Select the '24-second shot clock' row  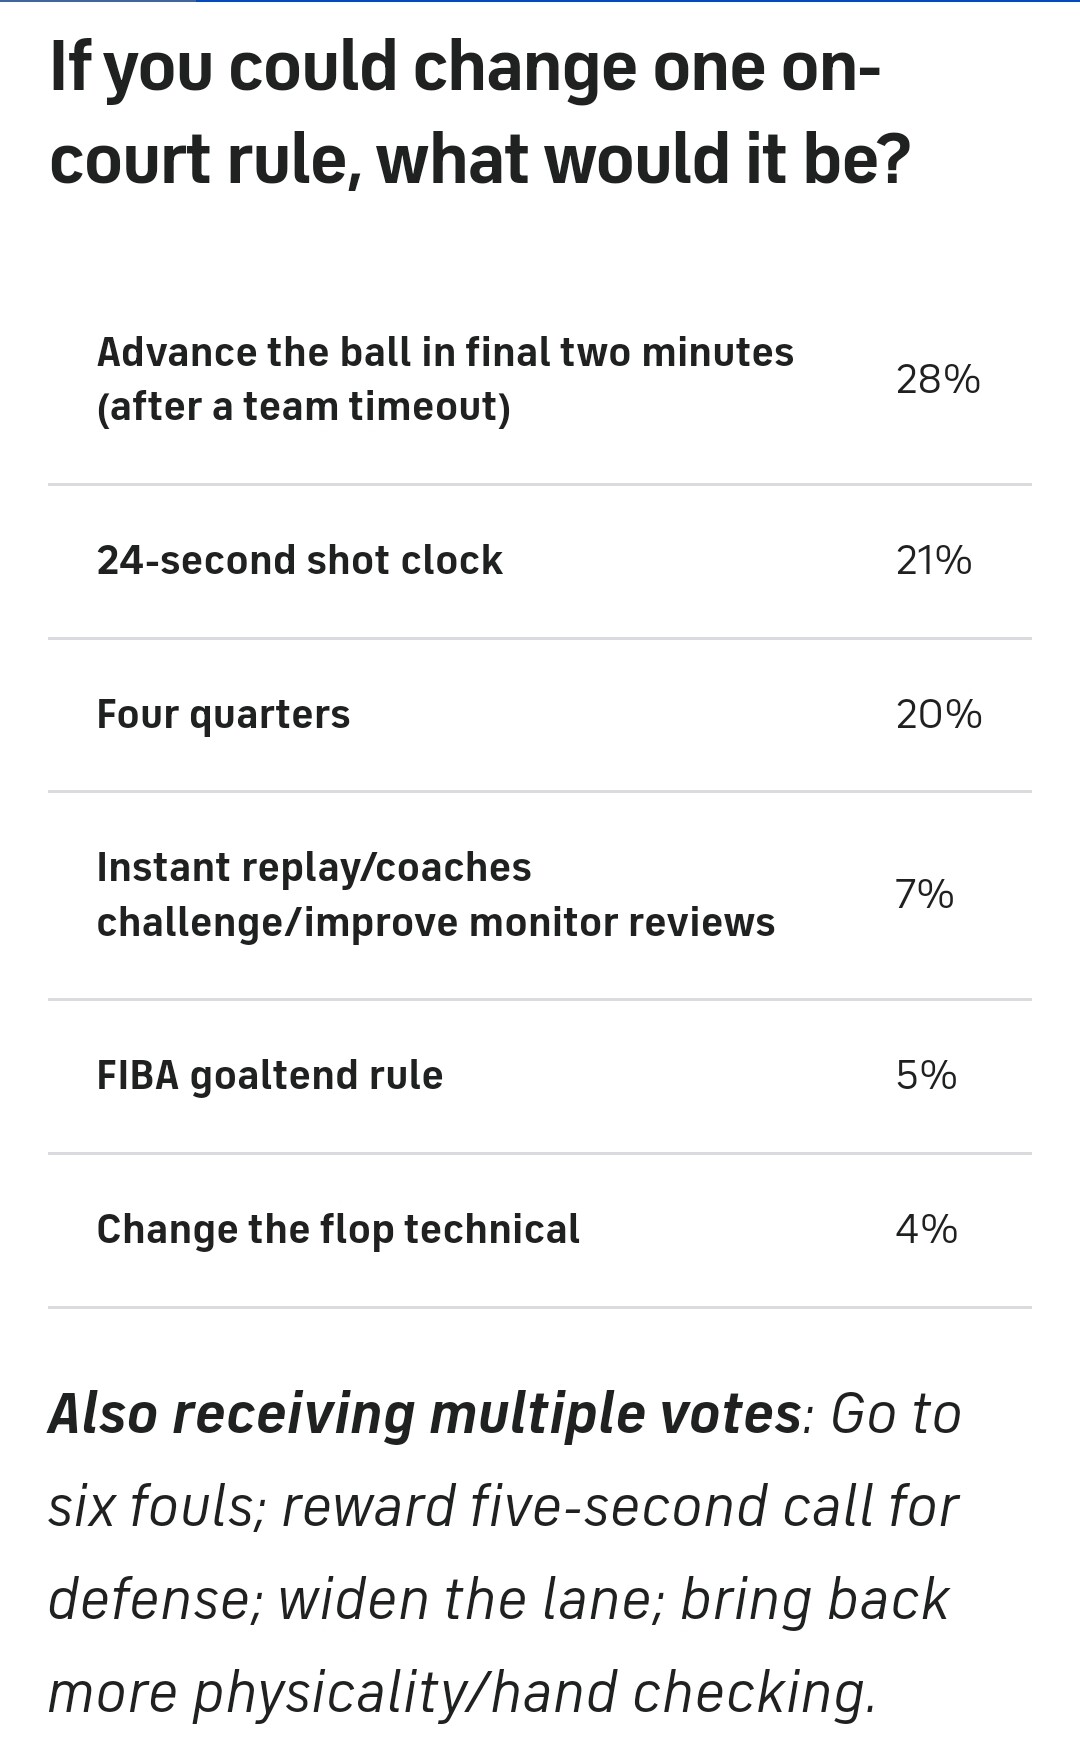pyautogui.click(x=299, y=561)
